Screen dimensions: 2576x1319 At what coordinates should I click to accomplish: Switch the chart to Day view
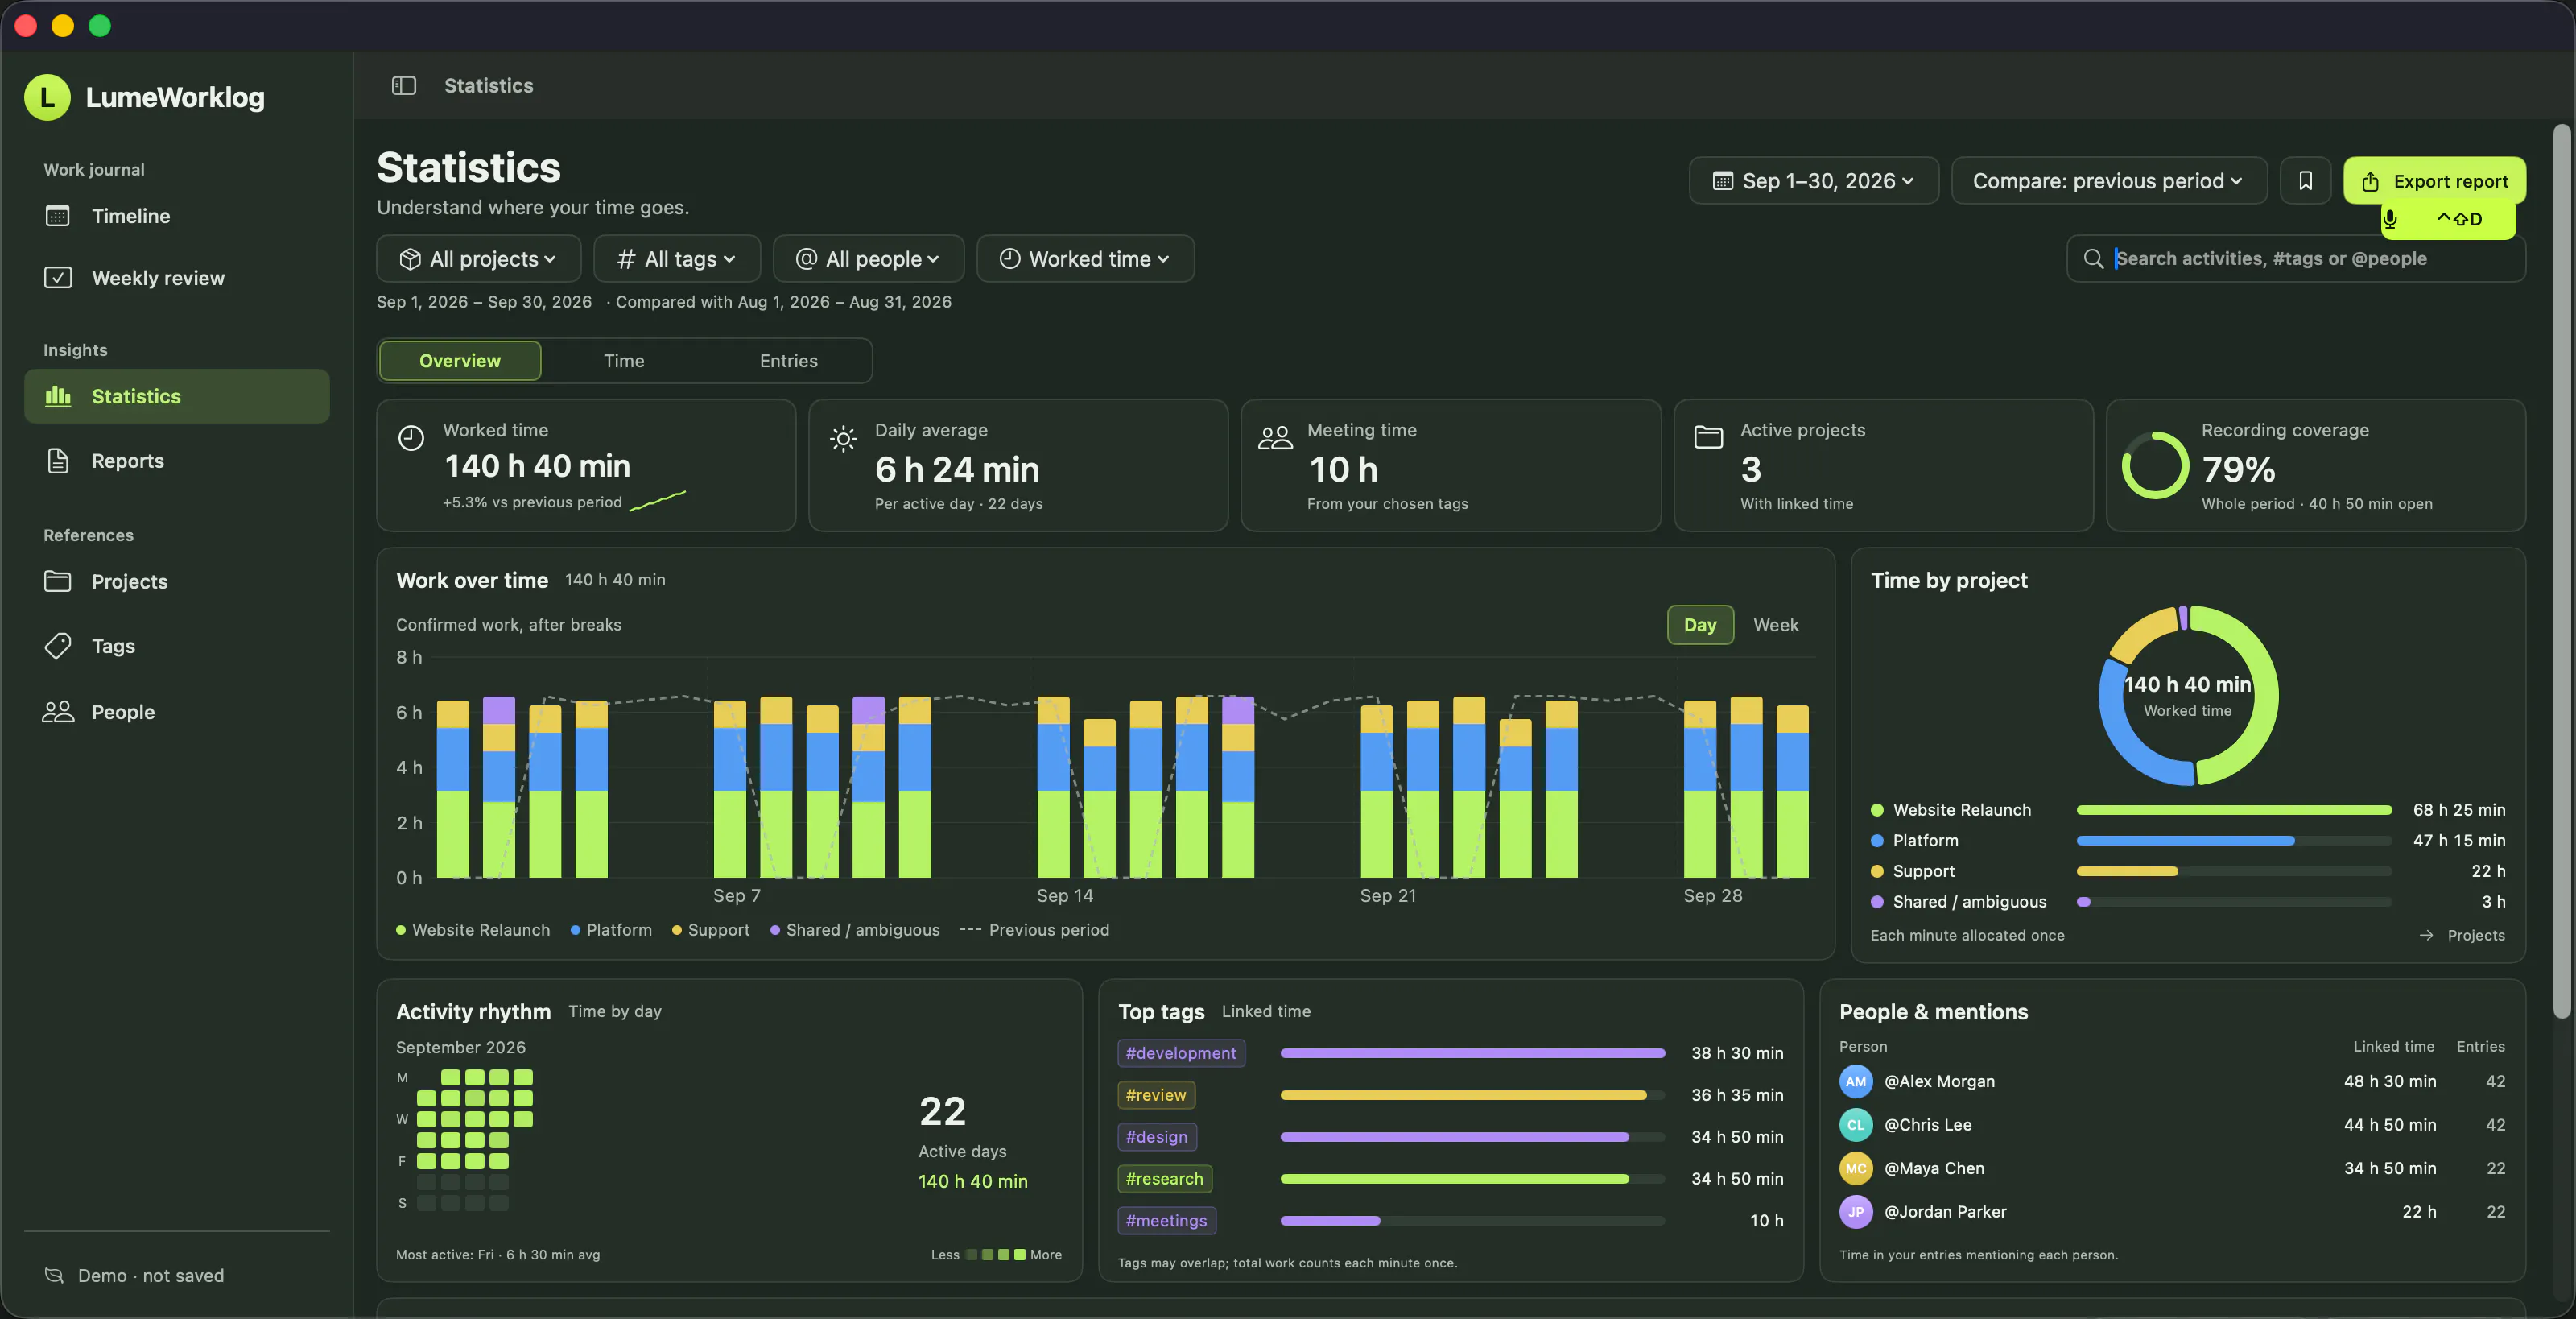tap(1700, 625)
